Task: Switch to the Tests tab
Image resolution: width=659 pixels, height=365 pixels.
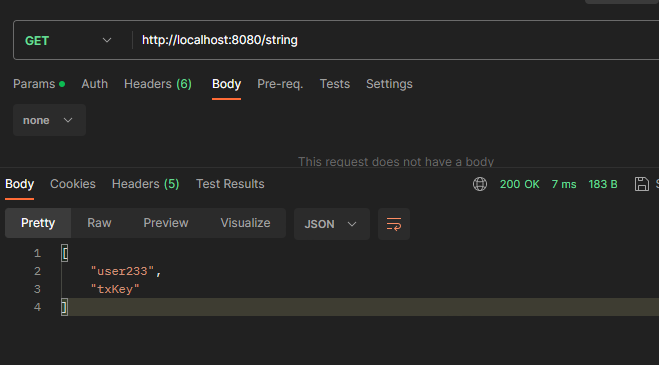Action: [335, 84]
